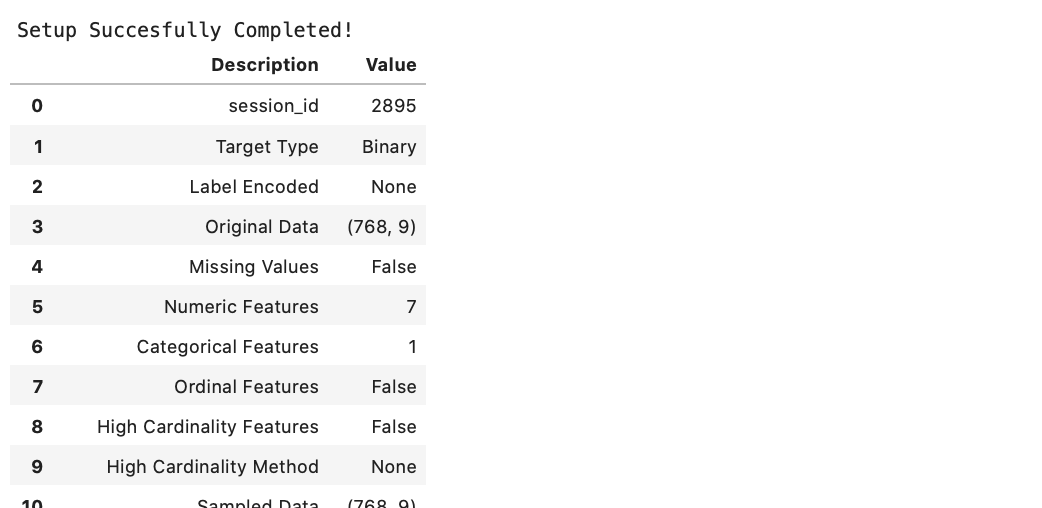Select the Ordinal Features description cell
This screenshot has width=1042, height=508.
tap(246, 387)
